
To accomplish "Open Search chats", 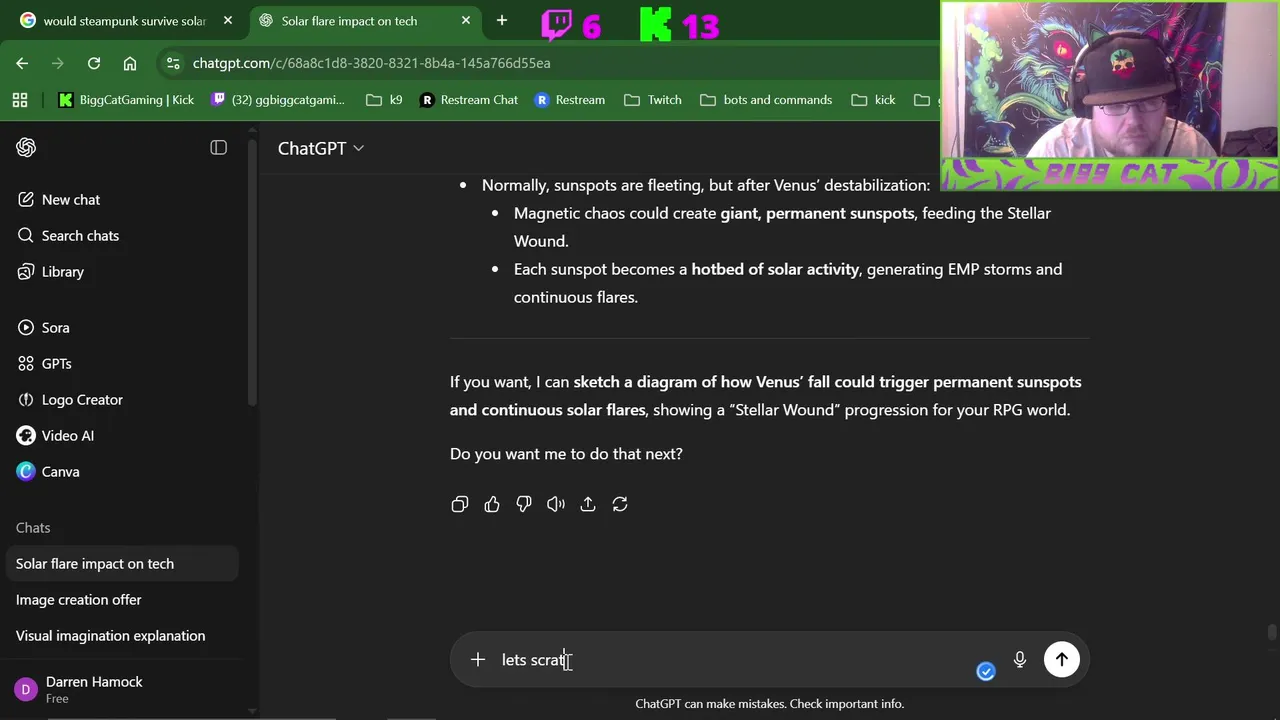I will [x=80, y=236].
